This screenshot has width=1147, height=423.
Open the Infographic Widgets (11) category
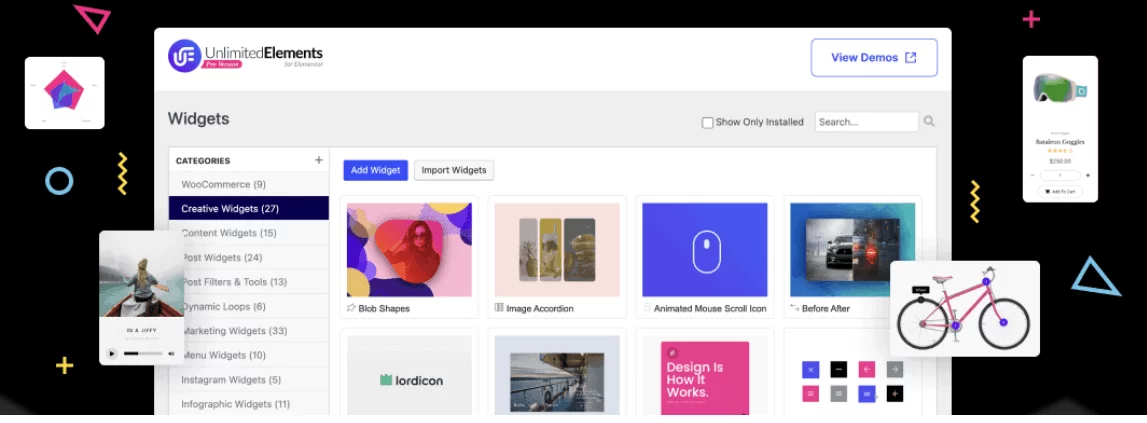point(235,404)
